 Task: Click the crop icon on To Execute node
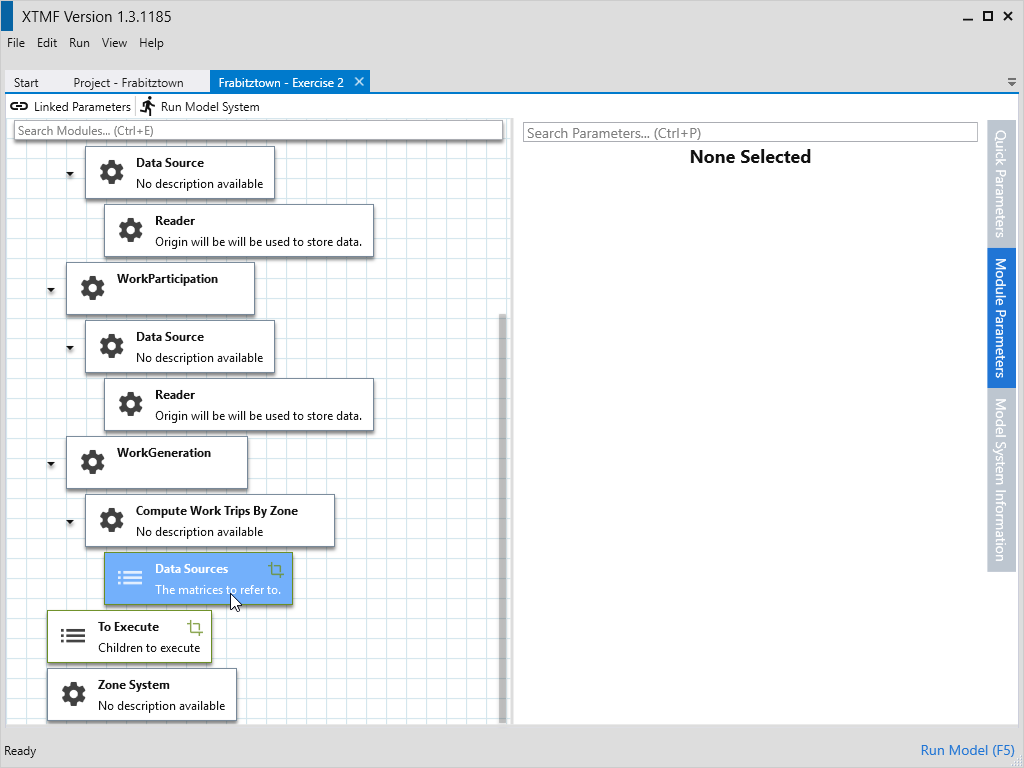(195, 628)
